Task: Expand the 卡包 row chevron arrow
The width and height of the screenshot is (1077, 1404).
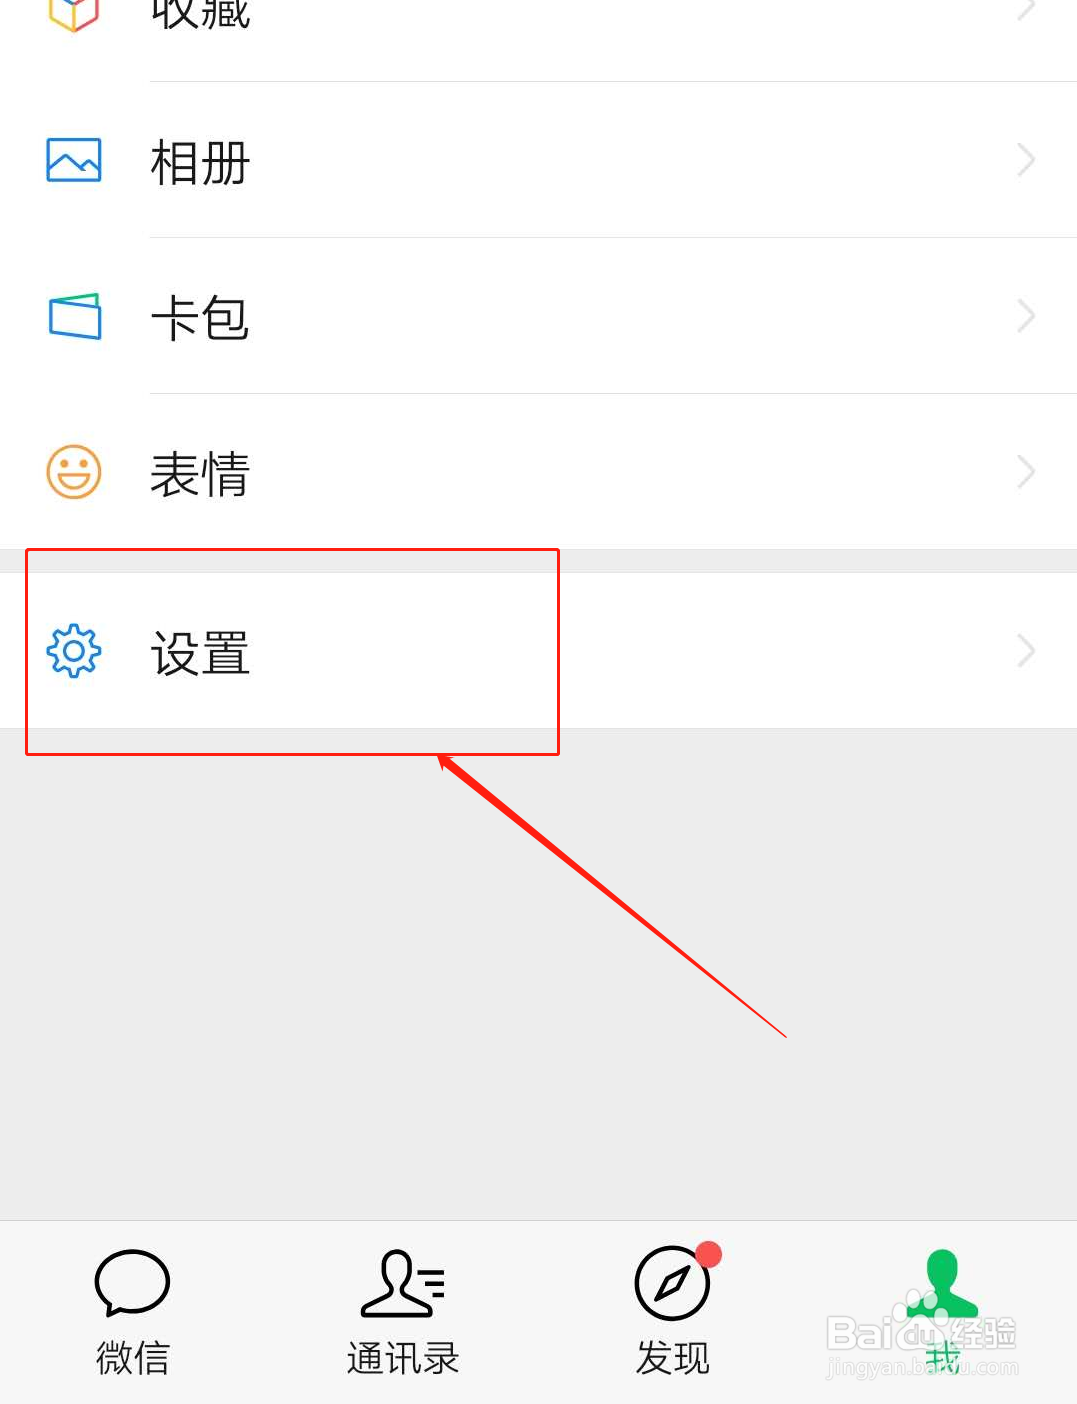Action: pyautogui.click(x=1026, y=316)
